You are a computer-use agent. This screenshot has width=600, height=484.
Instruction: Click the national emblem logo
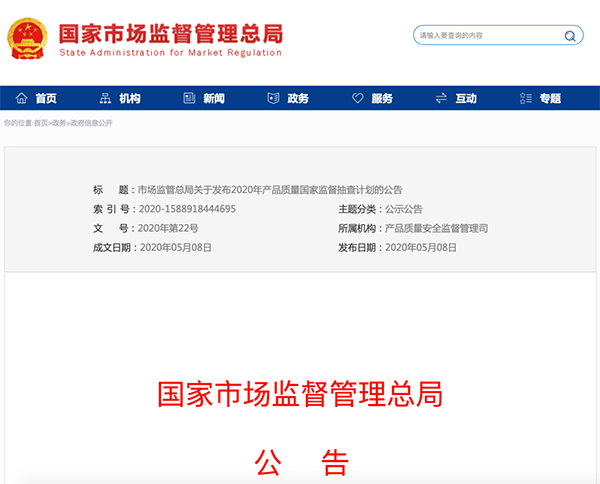tap(28, 35)
